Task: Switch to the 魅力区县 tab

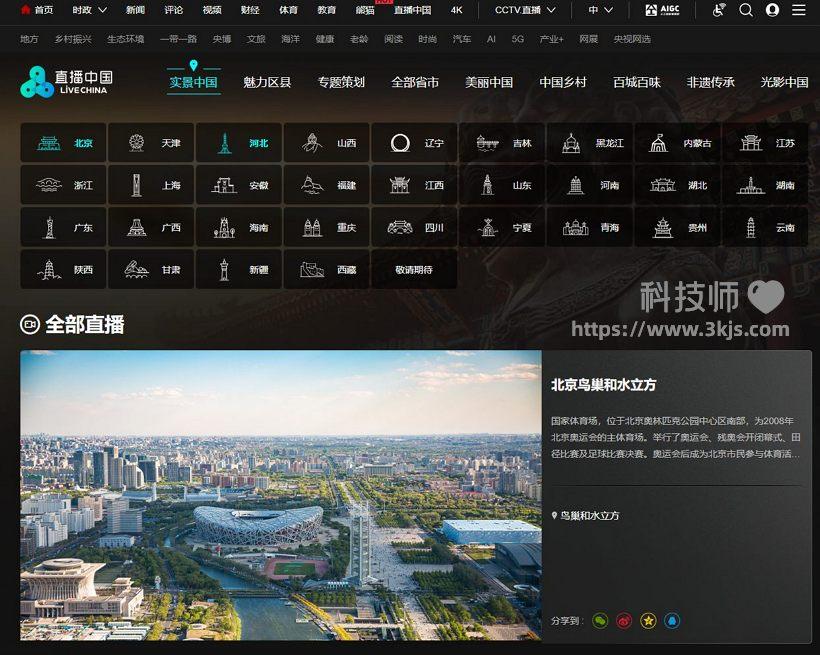Action: [267, 82]
